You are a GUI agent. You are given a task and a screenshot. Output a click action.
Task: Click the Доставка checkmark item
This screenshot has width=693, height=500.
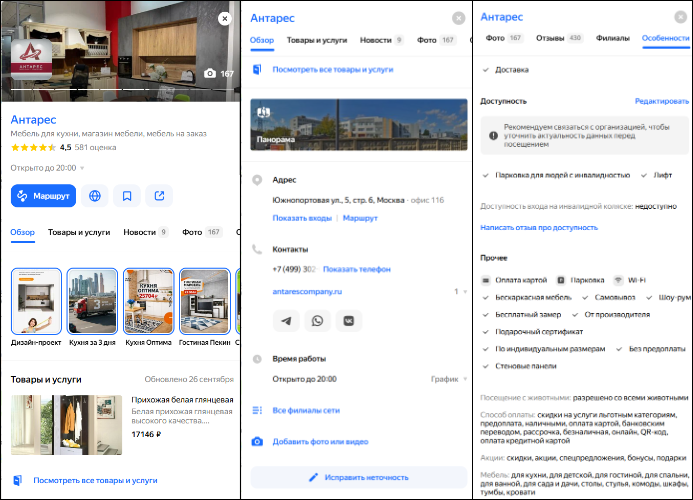click(x=506, y=70)
